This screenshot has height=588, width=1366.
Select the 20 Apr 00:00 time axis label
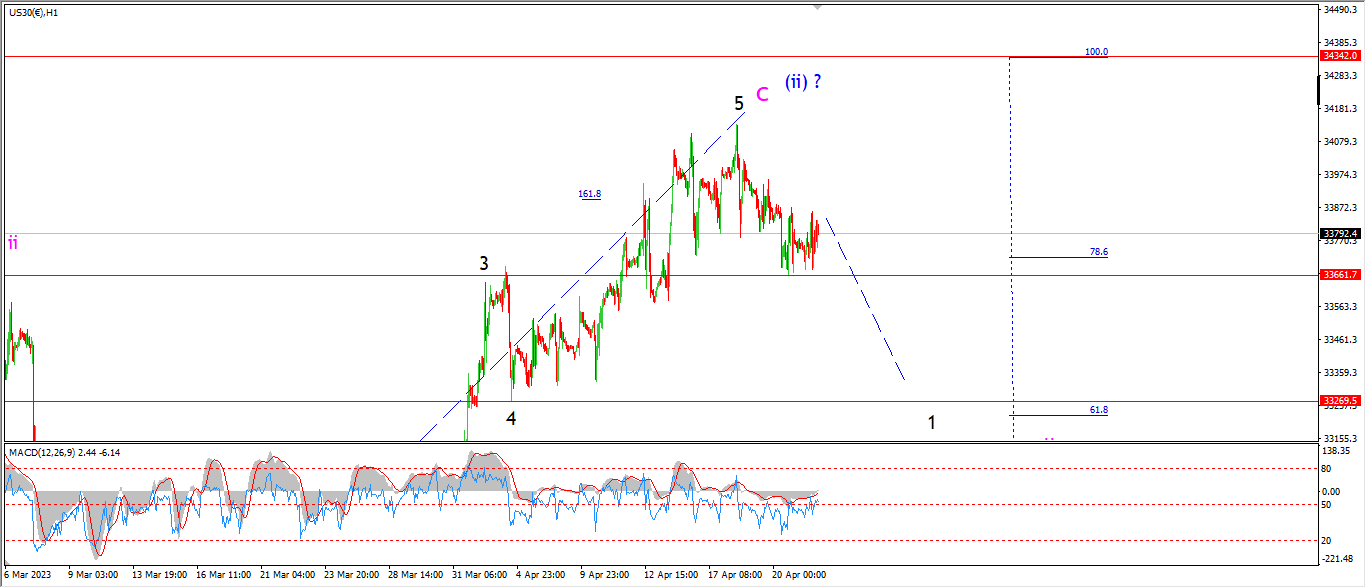click(800, 575)
